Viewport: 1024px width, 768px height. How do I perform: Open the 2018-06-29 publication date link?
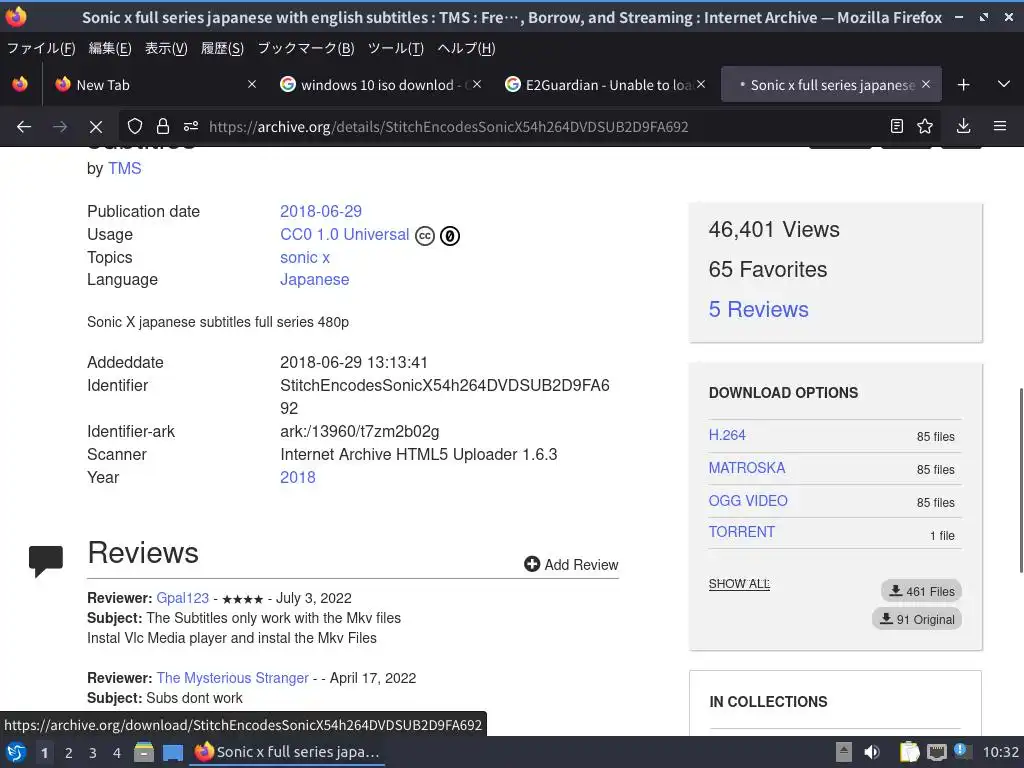pyautogui.click(x=321, y=212)
